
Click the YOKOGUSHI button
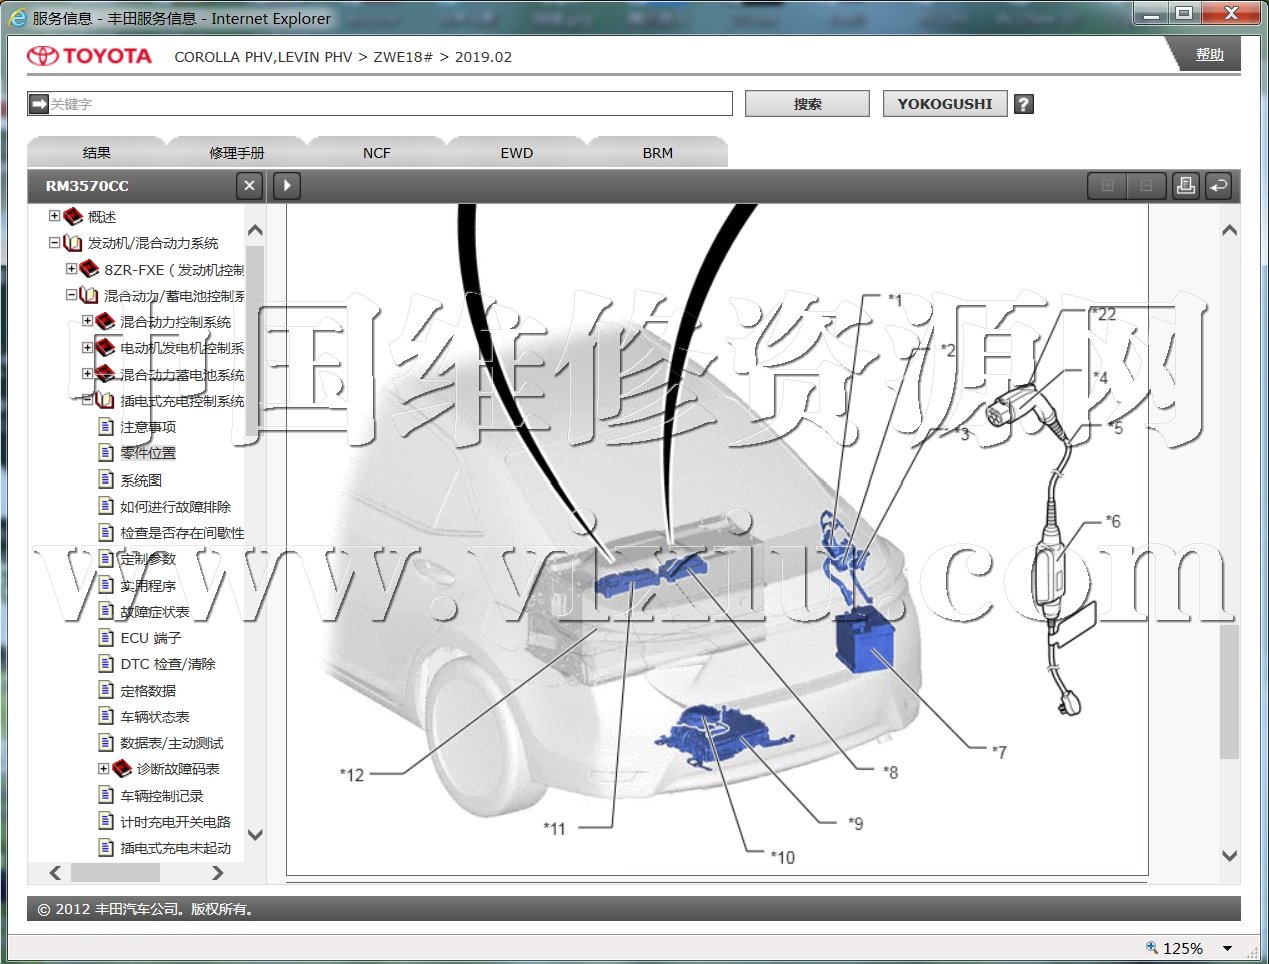pyautogui.click(x=944, y=104)
